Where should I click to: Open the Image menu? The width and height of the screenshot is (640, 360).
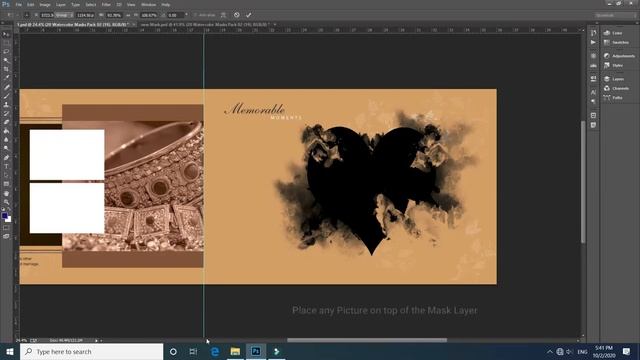[45, 4]
